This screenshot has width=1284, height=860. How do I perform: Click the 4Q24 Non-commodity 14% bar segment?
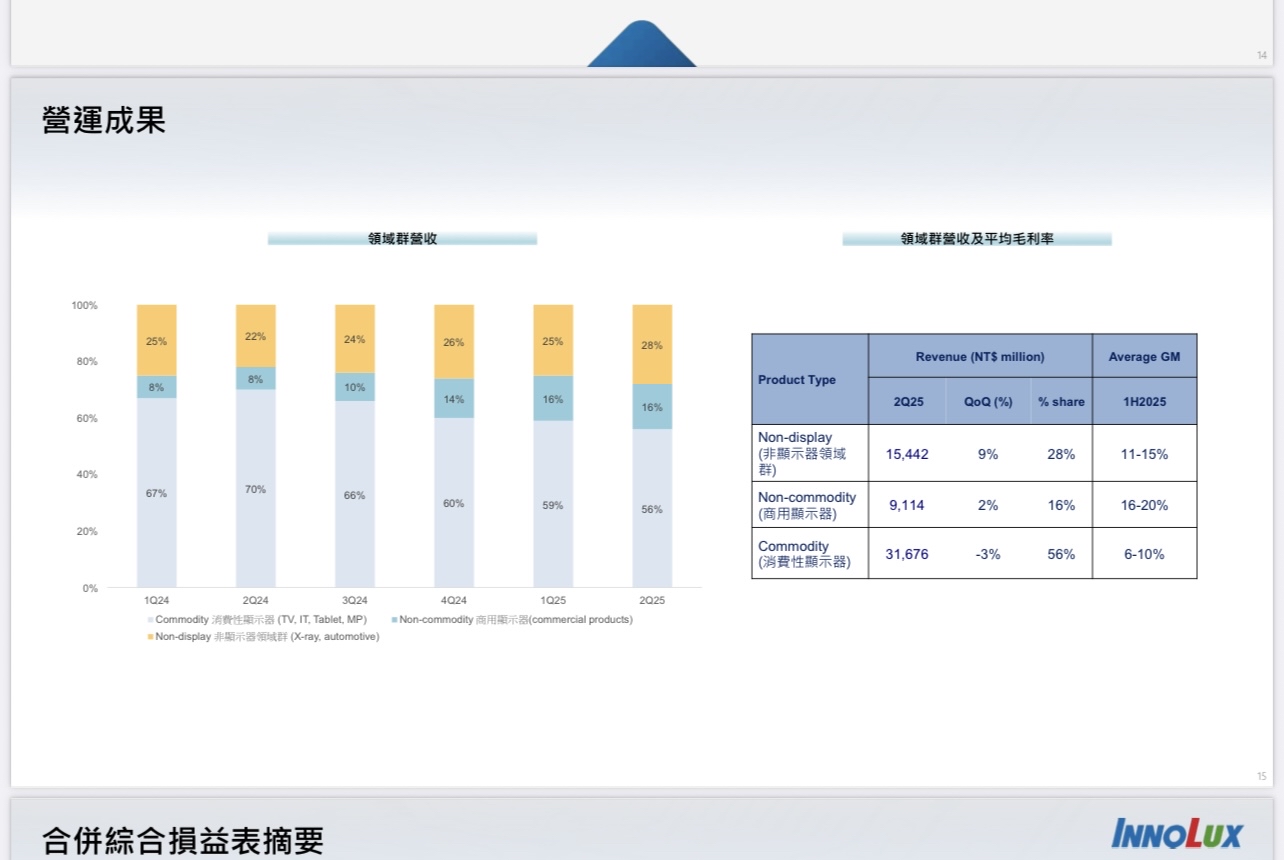click(x=453, y=399)
